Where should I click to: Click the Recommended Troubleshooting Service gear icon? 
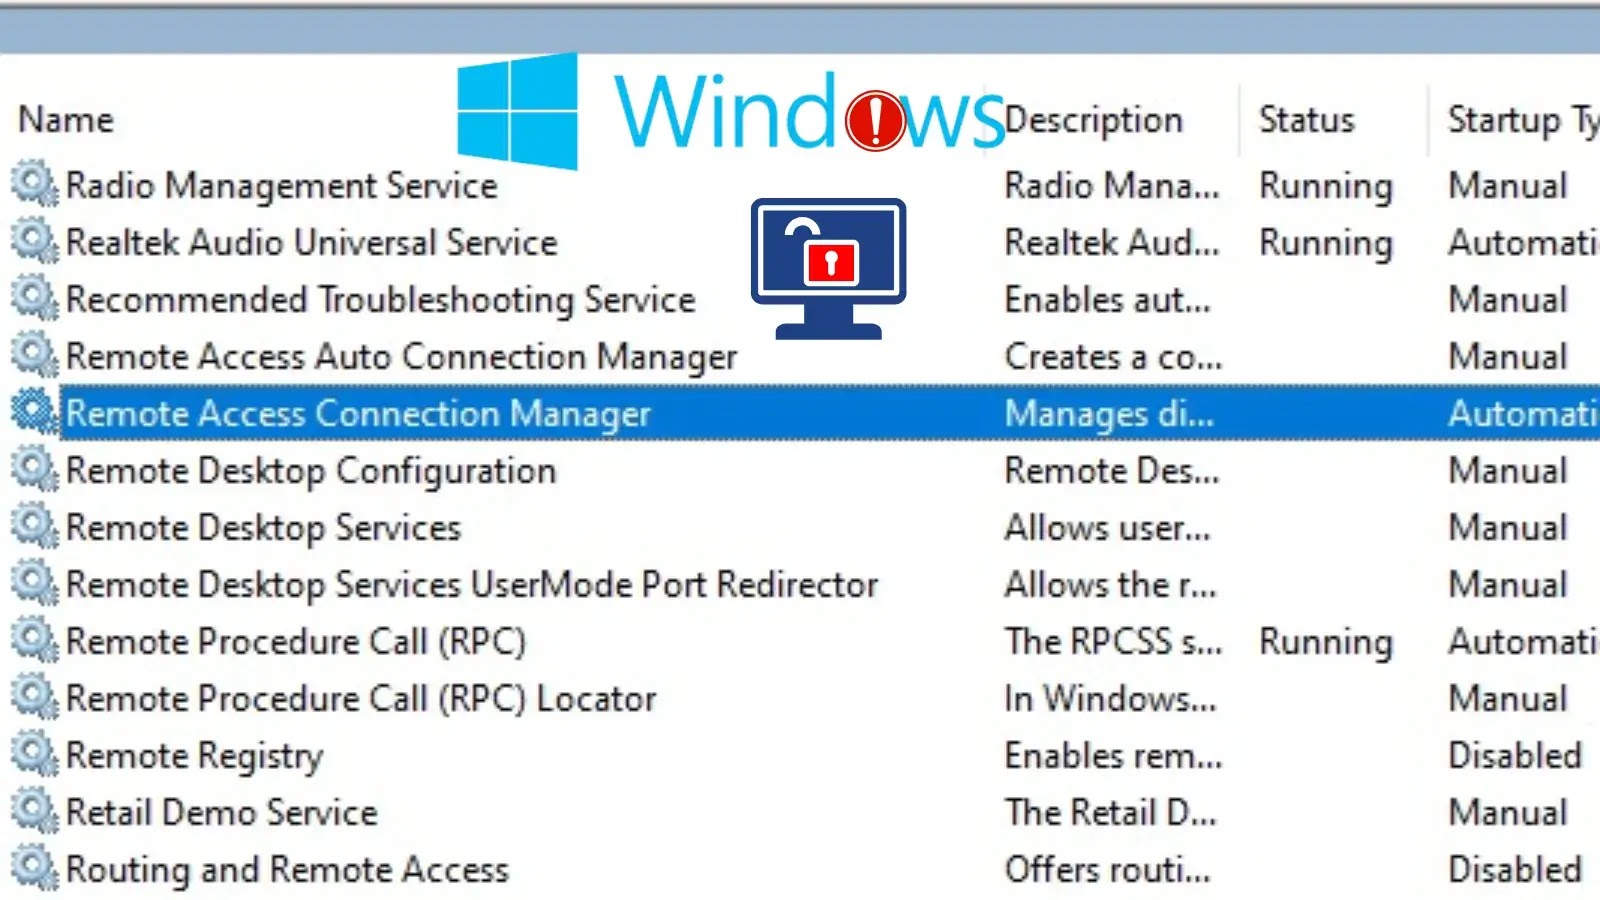[33, 299]
